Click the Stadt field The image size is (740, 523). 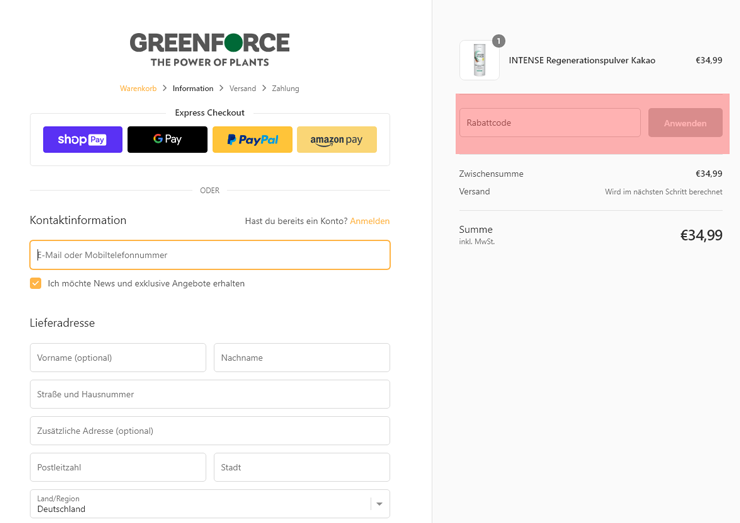coord(302,467)
